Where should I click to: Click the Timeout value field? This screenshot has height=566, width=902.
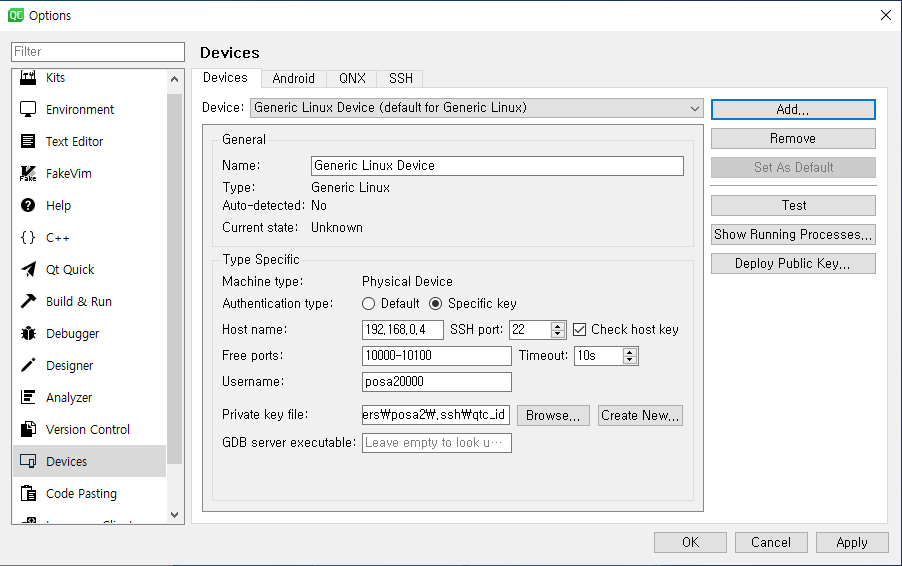[599, 355]
